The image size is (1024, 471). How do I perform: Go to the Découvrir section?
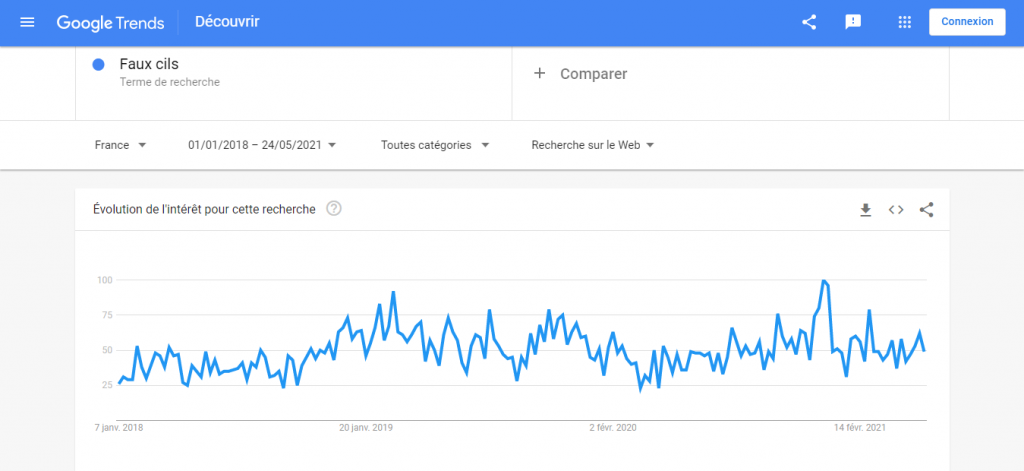click(231, 22)
